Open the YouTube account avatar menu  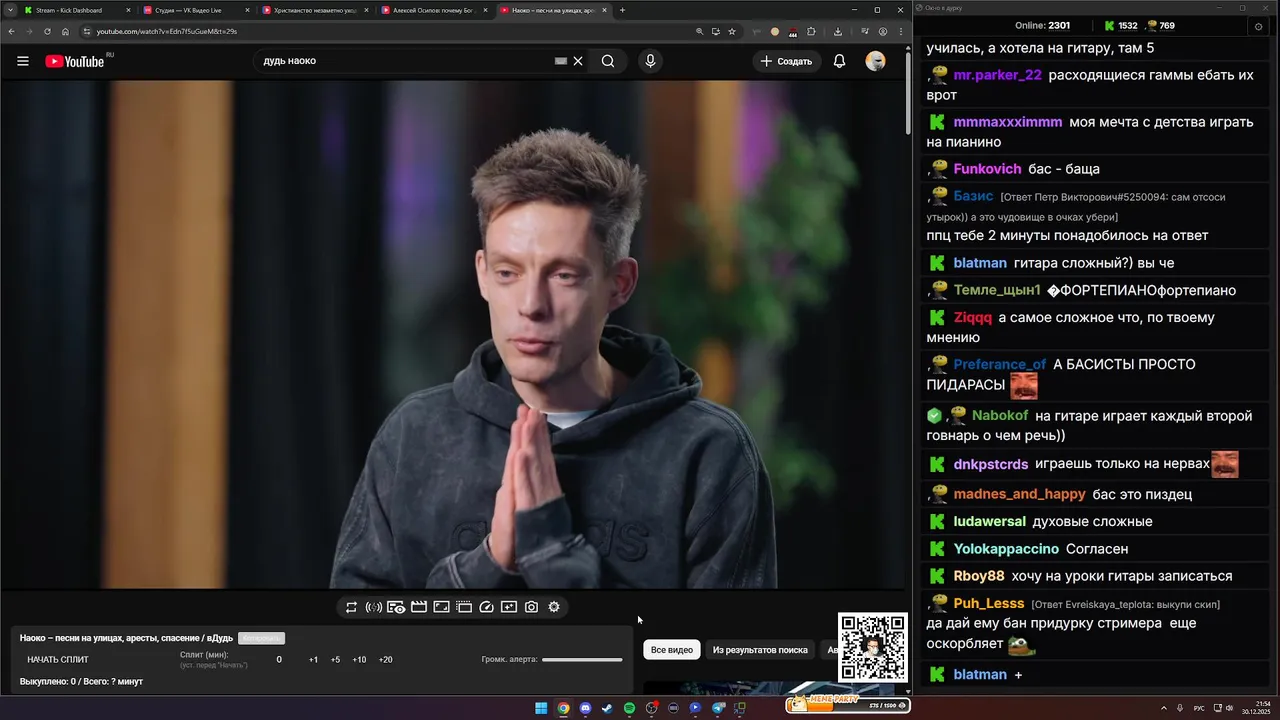click(875, 61)
